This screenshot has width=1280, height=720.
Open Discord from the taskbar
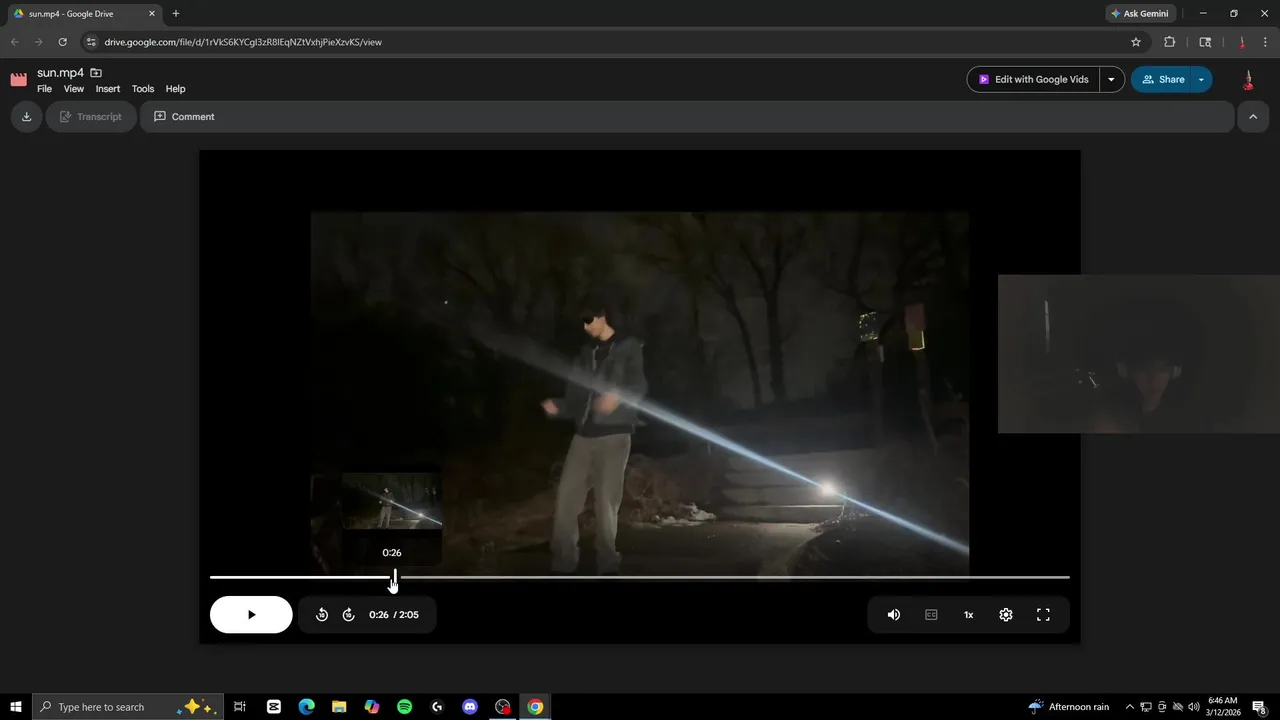pos(470,707)
